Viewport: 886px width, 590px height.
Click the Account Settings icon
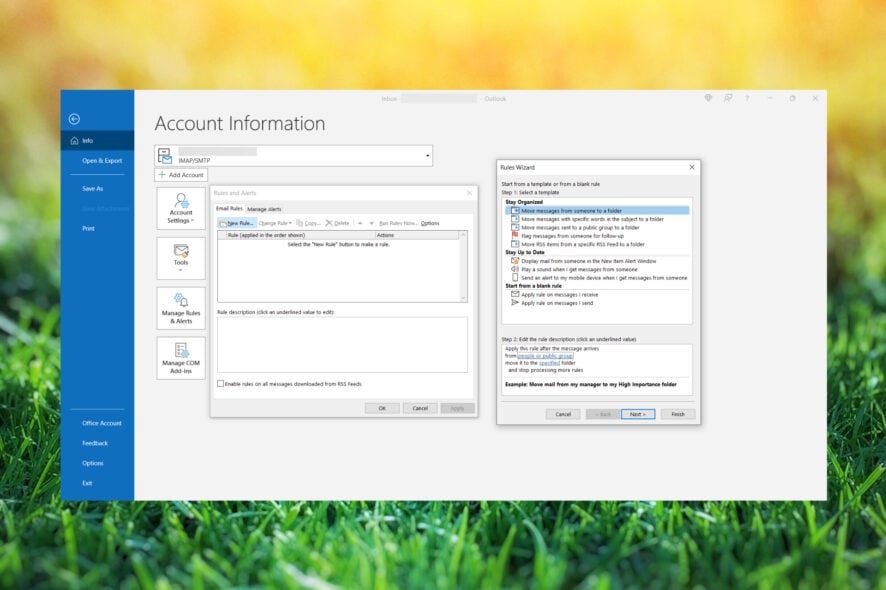[181, 201]
